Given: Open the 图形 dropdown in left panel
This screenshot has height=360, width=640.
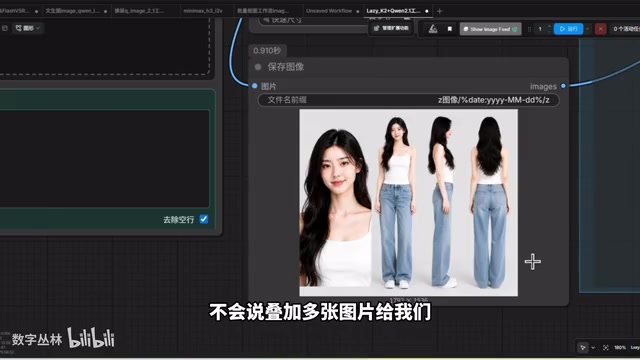Looking at the screenshot, I should (x=28, y=28).
